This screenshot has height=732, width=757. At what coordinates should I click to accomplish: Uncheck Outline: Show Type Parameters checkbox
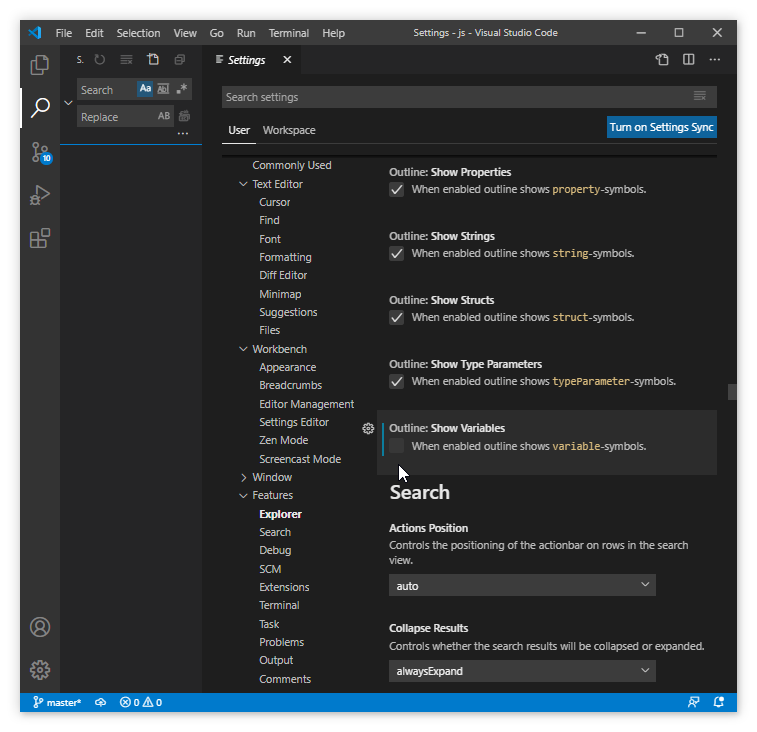tap(396, 381)
